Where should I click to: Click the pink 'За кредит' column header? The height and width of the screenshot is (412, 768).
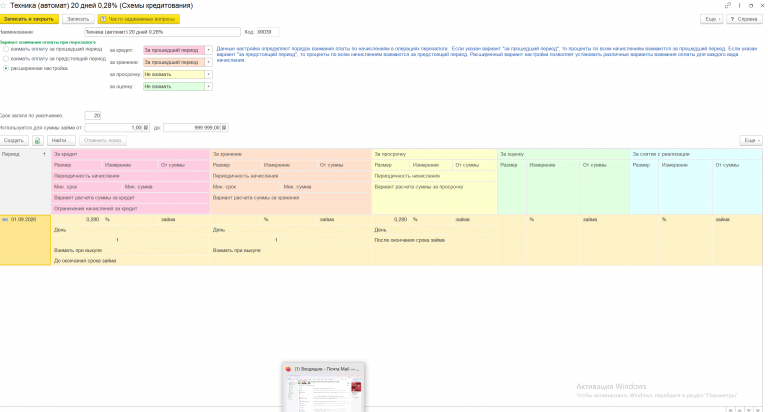[x=131, y=154]
